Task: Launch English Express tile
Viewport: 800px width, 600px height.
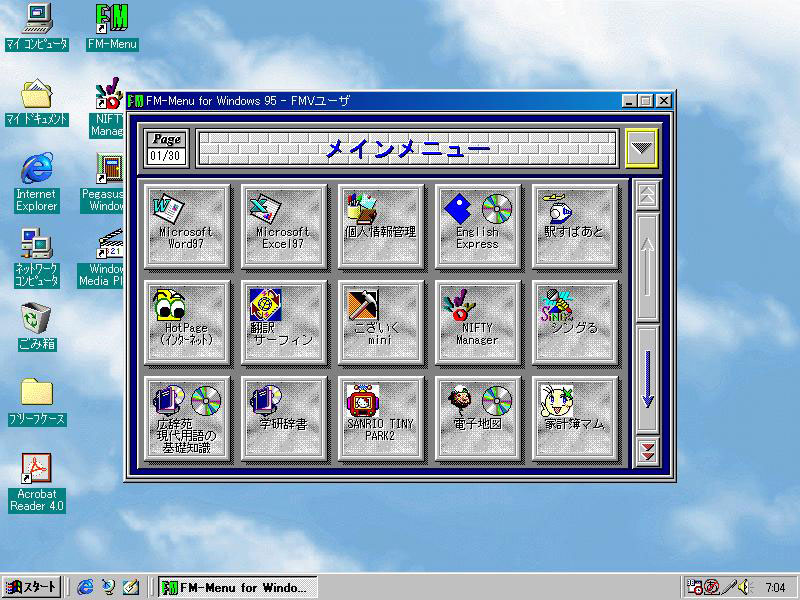Action: pos(478,227)
